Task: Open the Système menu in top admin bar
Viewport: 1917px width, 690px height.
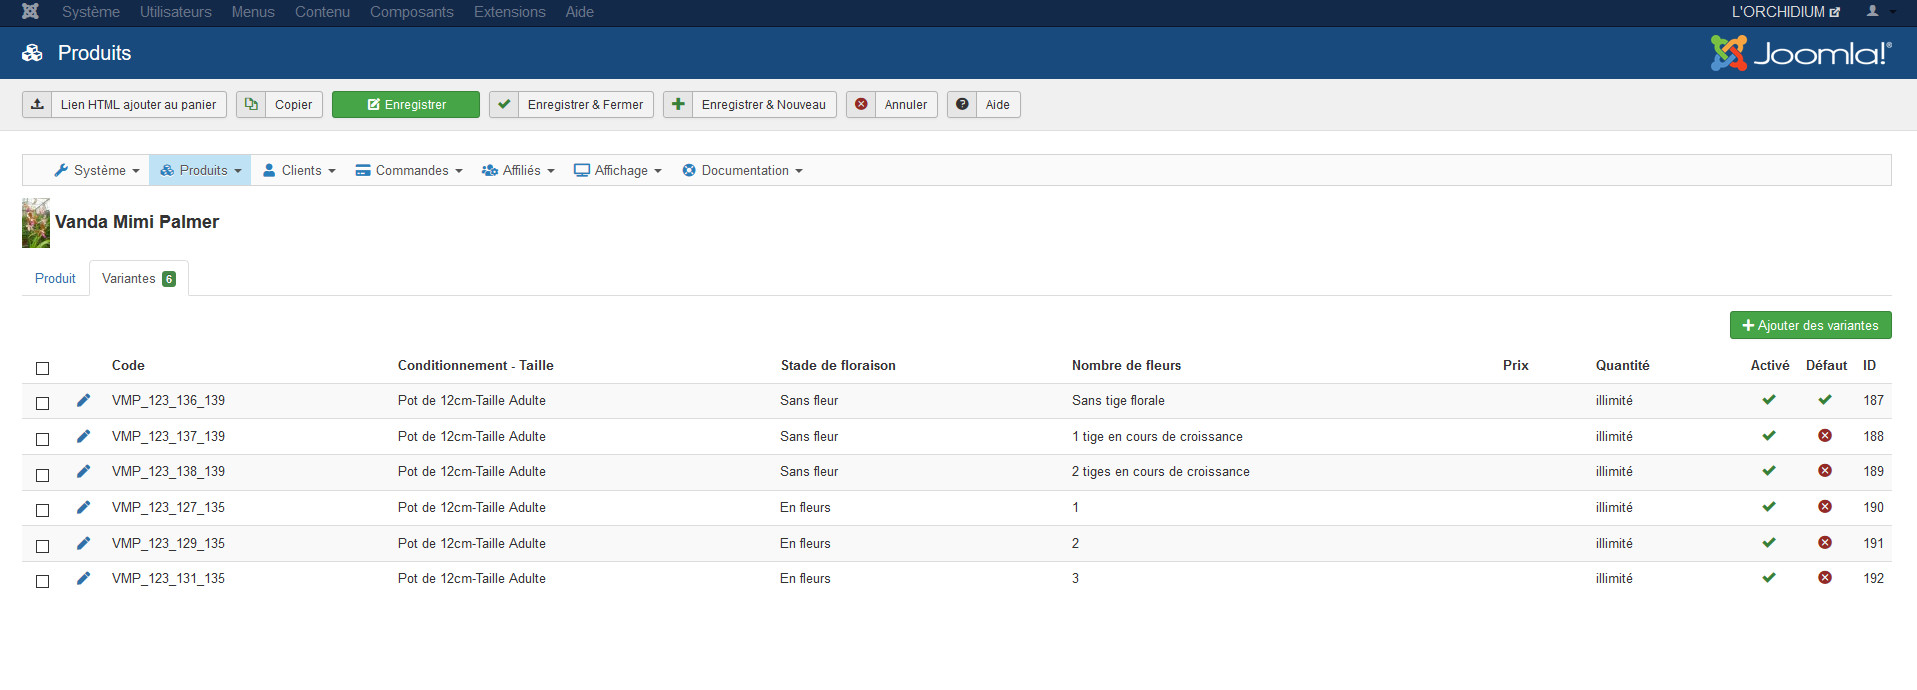Action: click(91, 12)
